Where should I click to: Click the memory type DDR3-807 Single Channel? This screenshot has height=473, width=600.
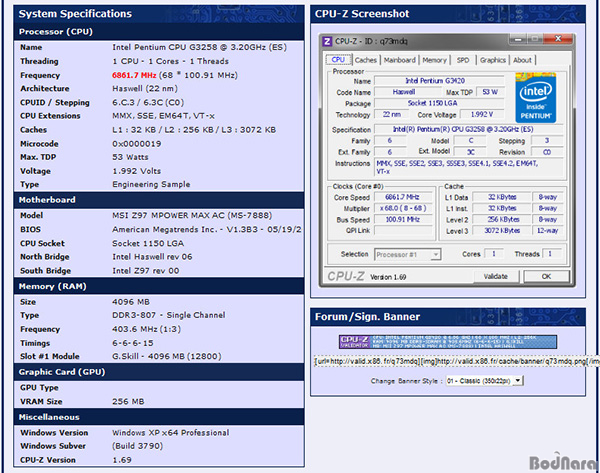coord(169,315)
